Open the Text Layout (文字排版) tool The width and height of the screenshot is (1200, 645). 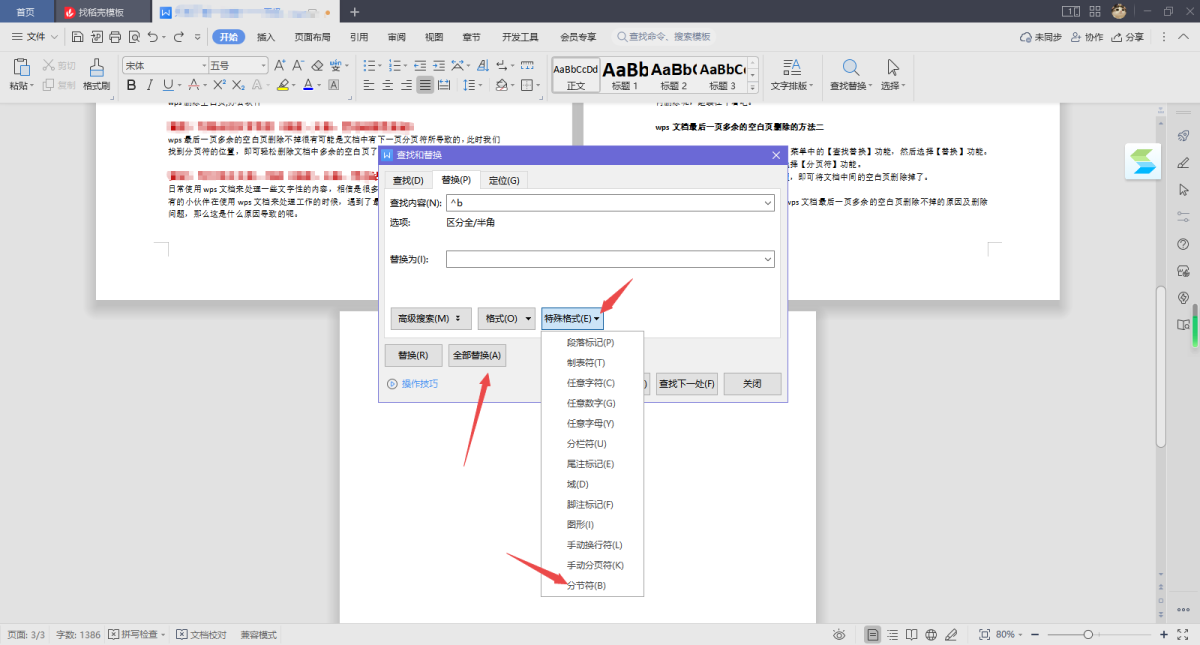tap(792, 75)
